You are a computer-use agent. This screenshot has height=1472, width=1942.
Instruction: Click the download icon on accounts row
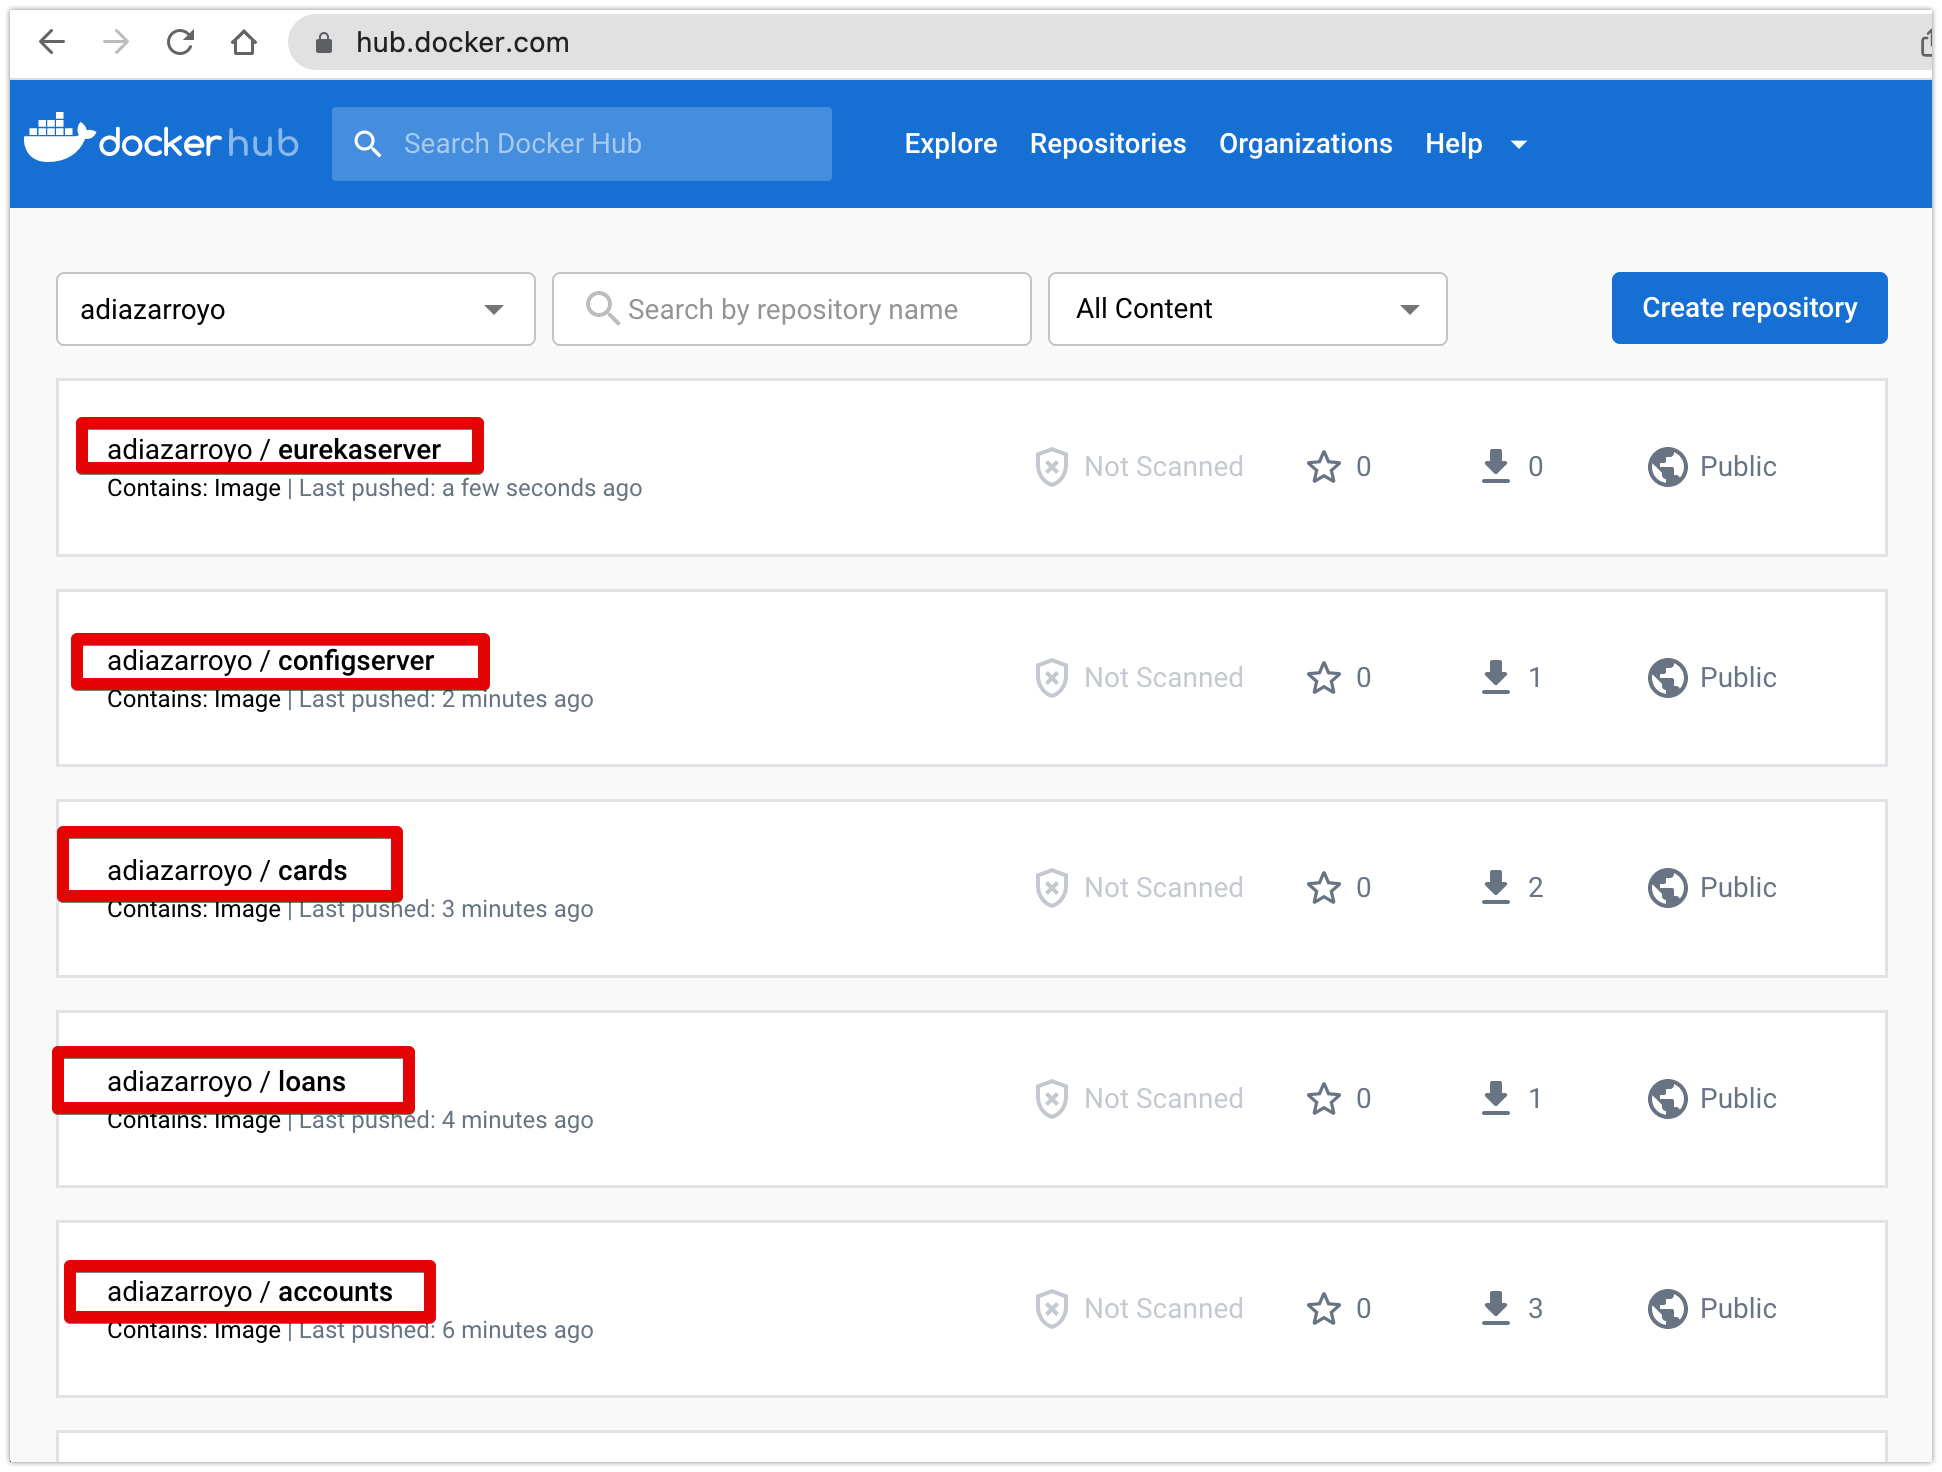(x=1496, y=1309)
